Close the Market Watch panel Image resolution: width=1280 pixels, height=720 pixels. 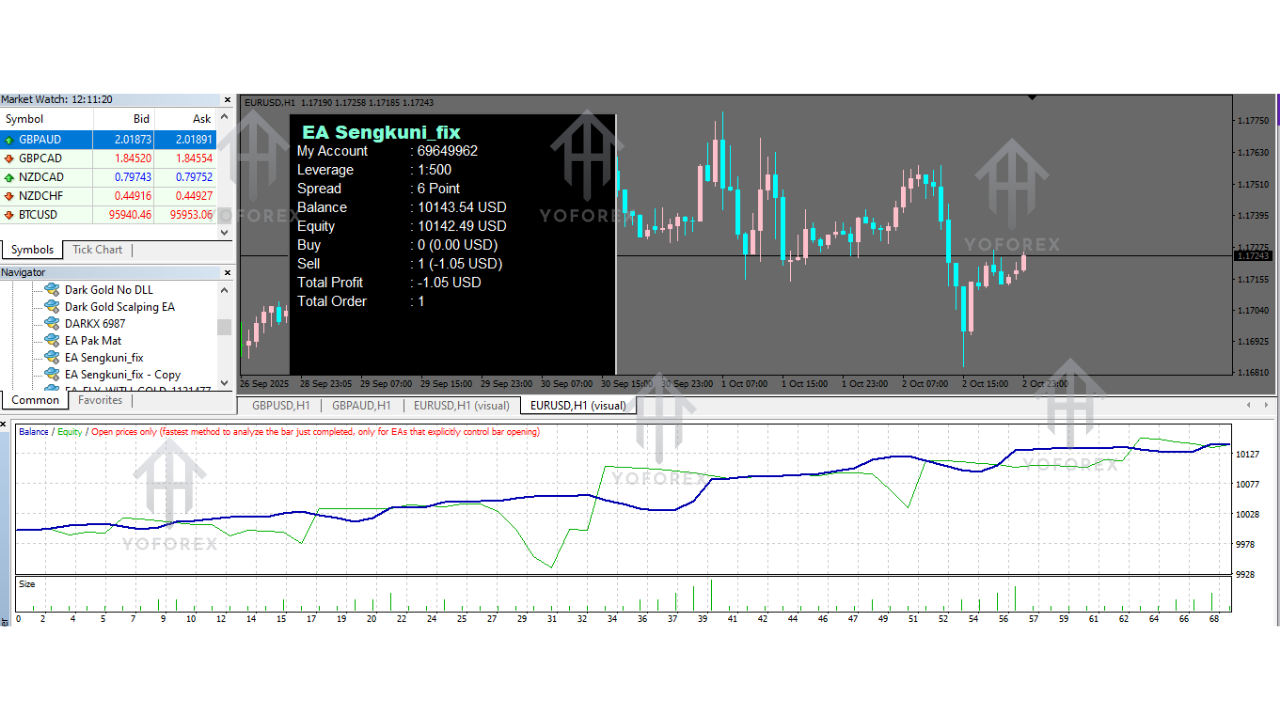tap(227, 100)
